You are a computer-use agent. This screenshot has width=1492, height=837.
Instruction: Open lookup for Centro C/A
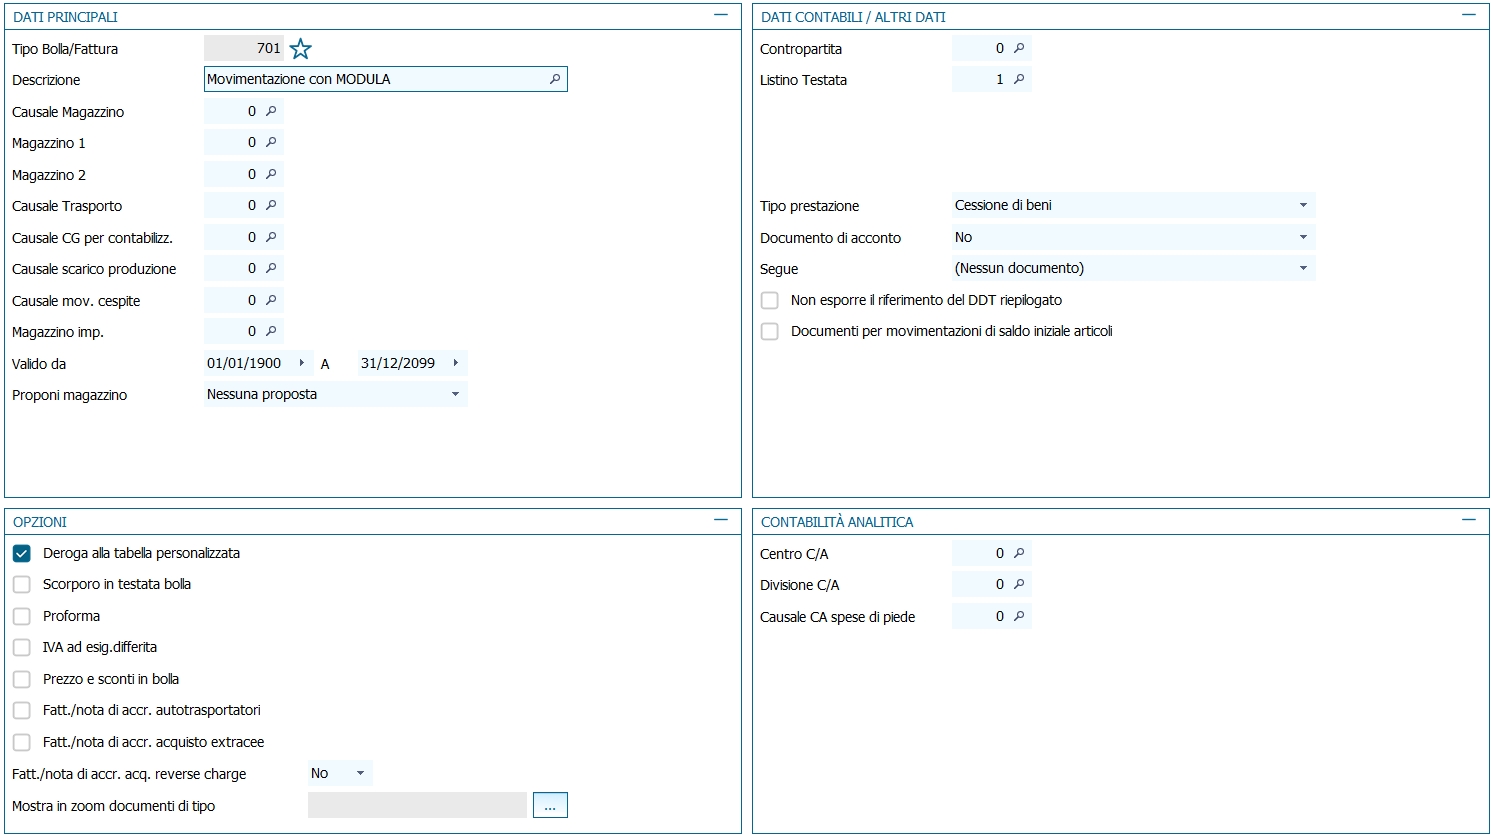pyautogui.click(x=1019, y=553)
